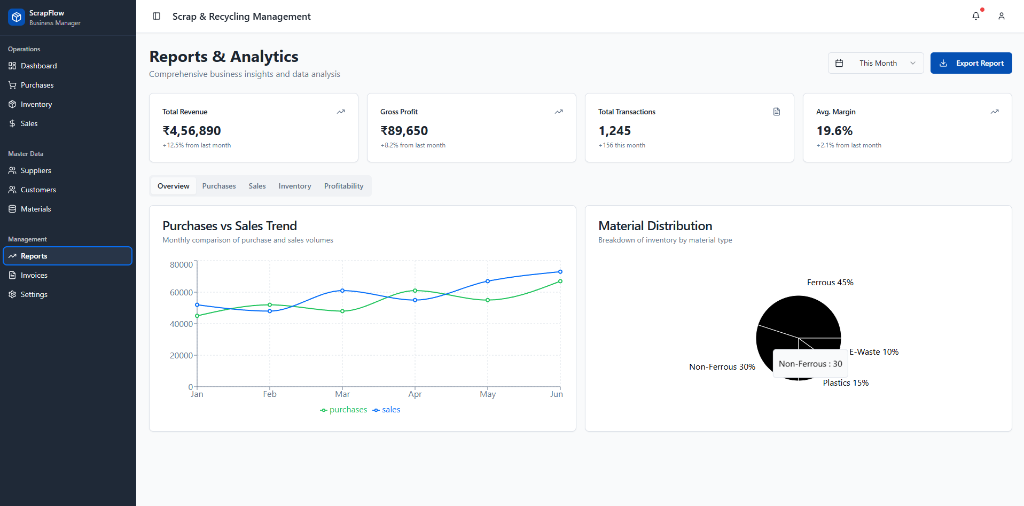
Task: Click the Purchases vs Sales Trend heading
Action: coord(229,226)
